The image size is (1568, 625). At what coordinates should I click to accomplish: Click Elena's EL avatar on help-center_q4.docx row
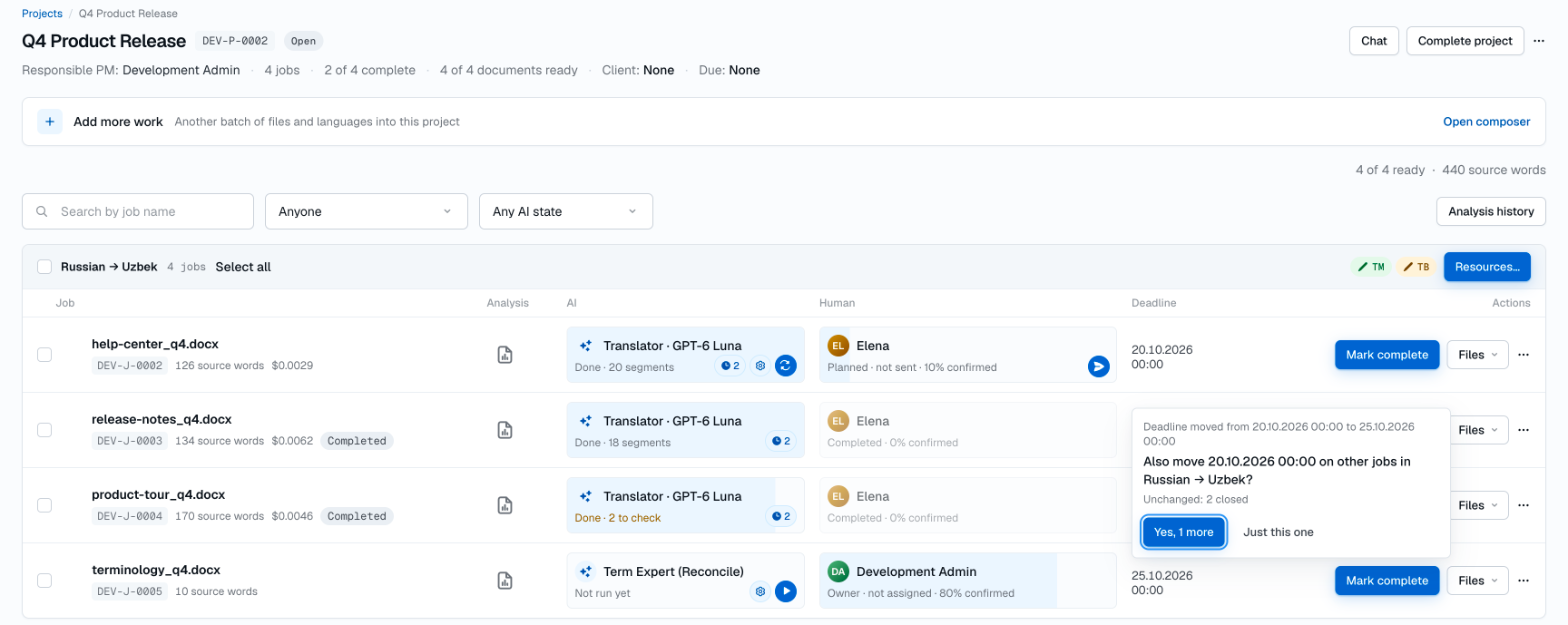[x=838, y=346]
